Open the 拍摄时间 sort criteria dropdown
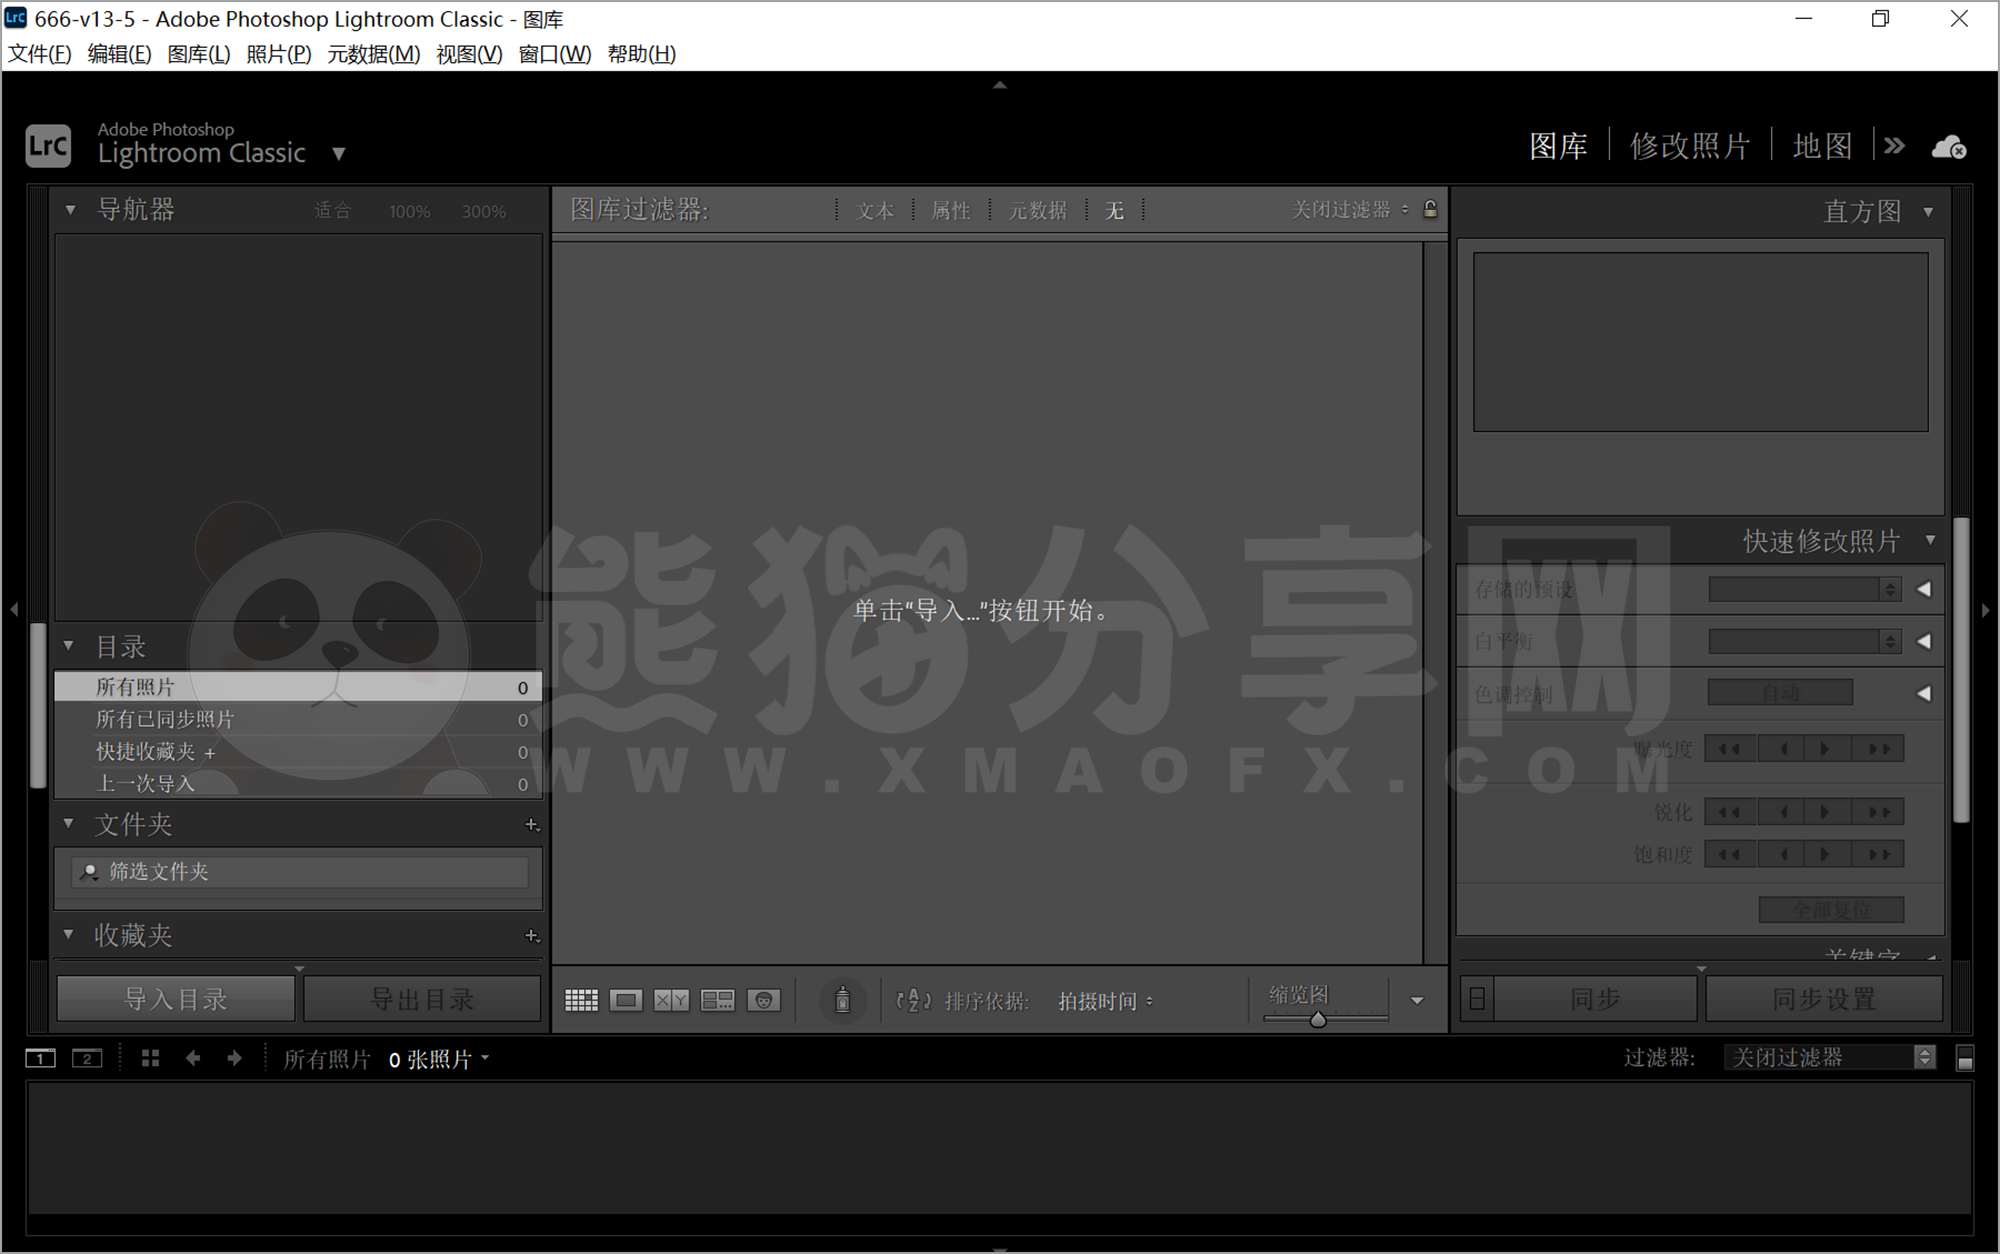 pos(1104,1001)
